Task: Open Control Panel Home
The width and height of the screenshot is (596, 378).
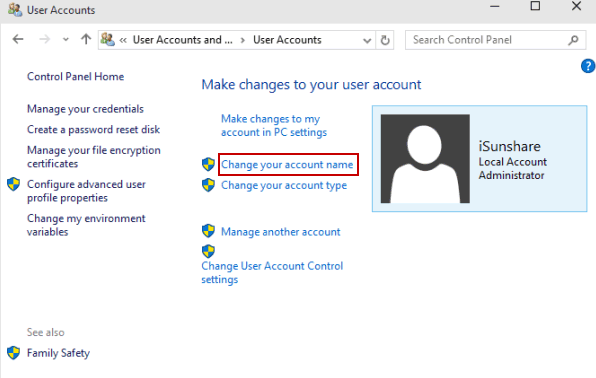Action: [x=75, y=76]
